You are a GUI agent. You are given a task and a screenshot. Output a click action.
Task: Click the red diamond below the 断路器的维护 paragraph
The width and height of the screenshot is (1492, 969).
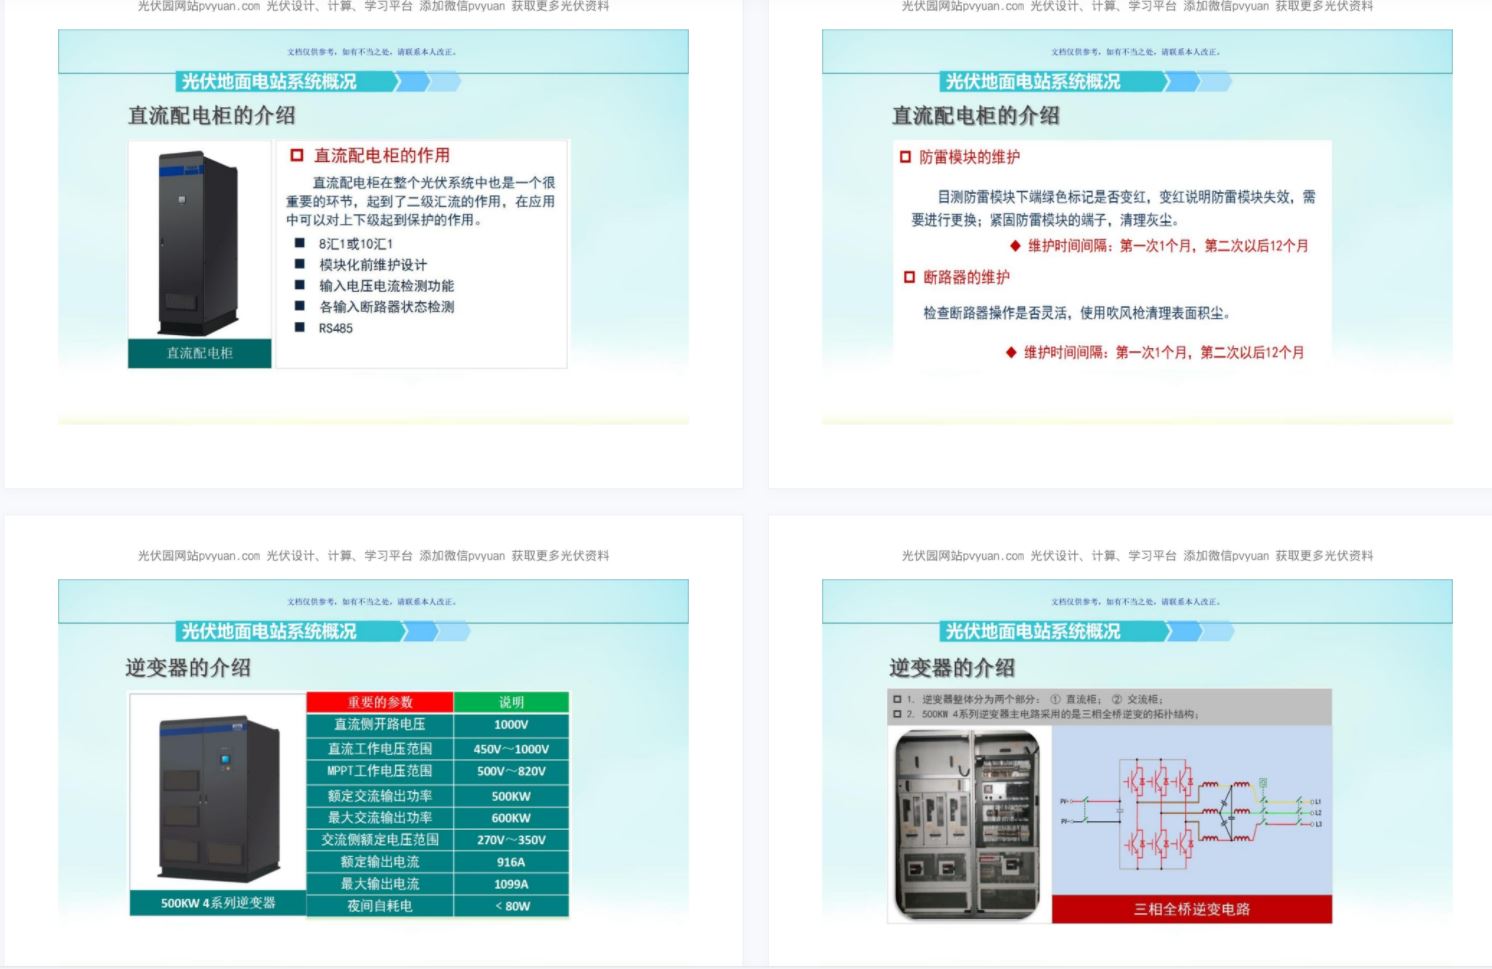pos(1011,352)
